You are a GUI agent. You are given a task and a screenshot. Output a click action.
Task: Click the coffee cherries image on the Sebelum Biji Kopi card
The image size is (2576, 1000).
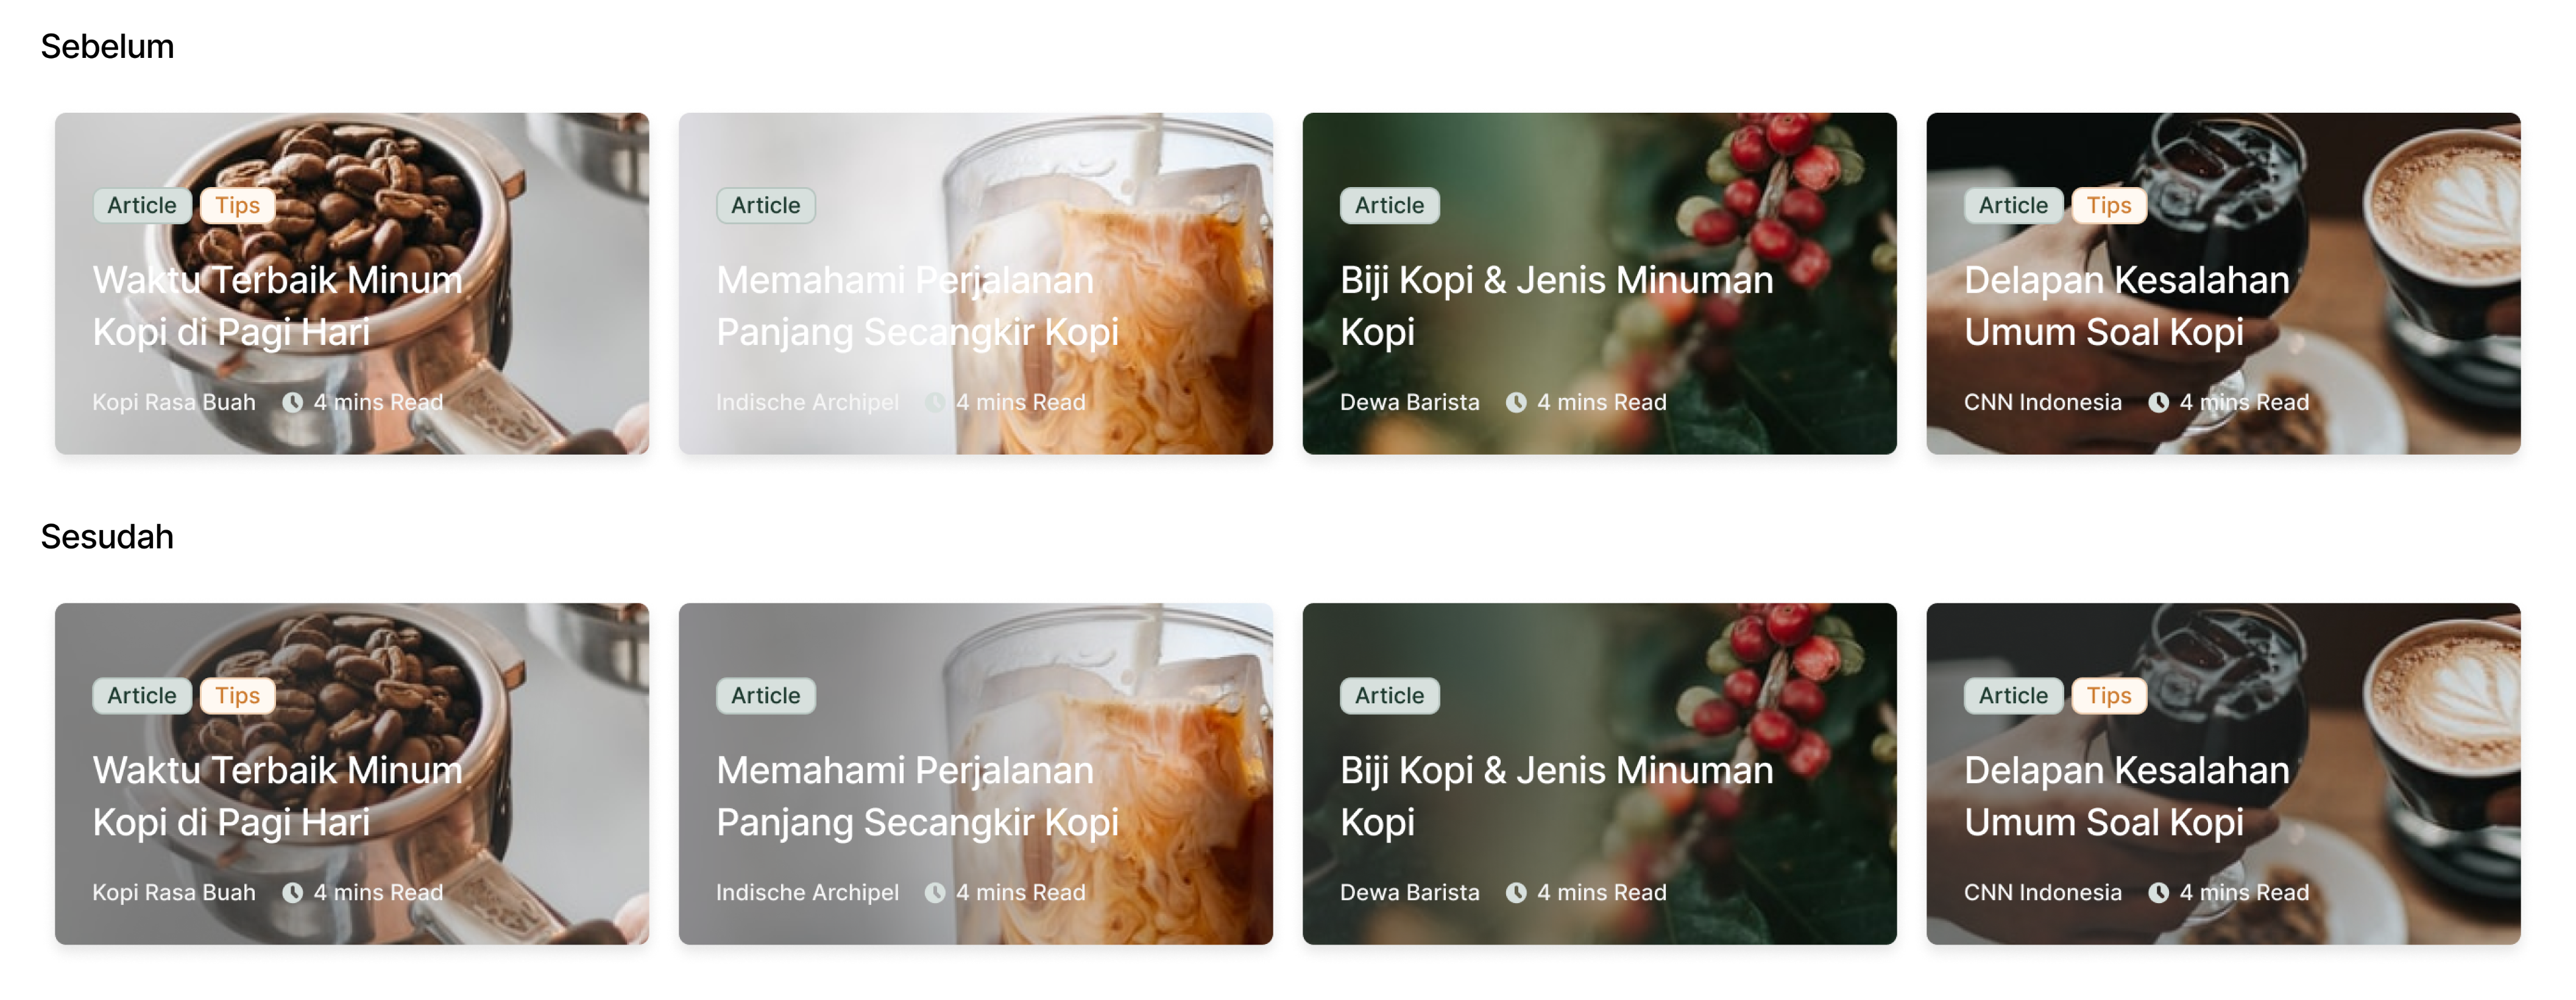1760,220
